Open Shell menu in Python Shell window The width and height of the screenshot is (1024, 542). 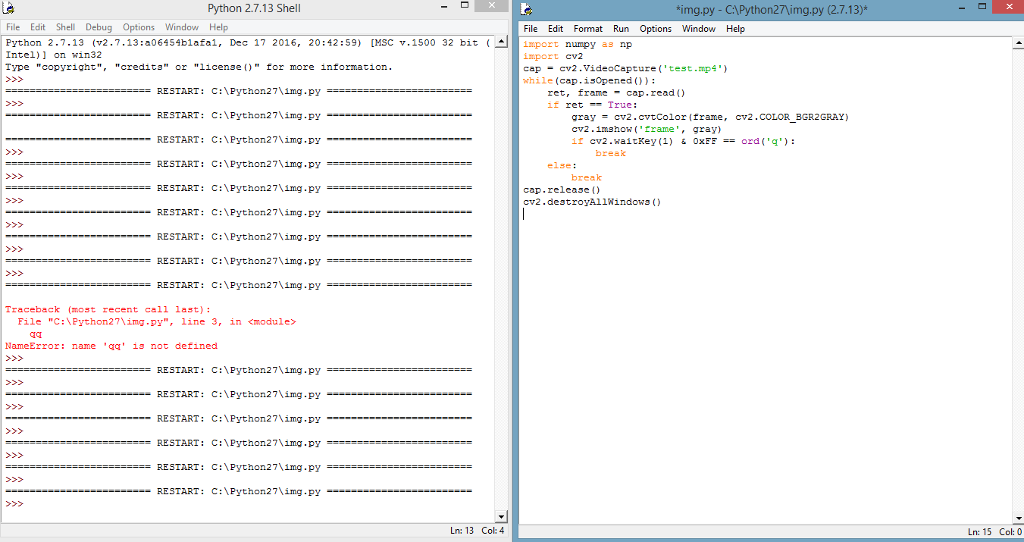(65, 27)
